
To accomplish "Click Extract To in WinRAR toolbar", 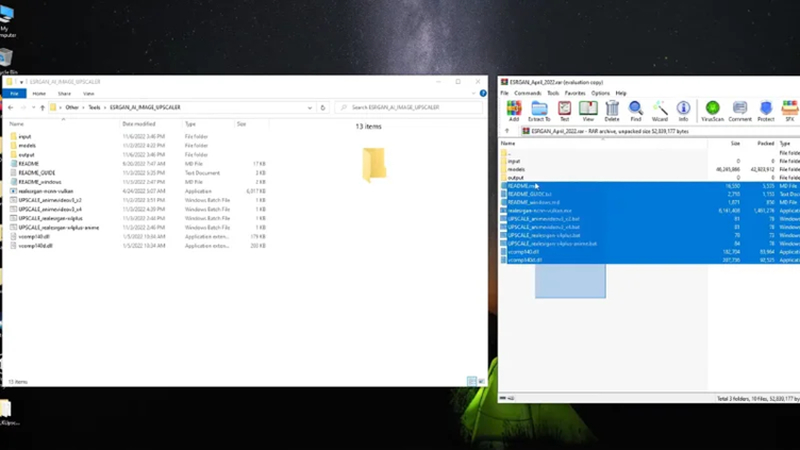I will coord(539,111).
